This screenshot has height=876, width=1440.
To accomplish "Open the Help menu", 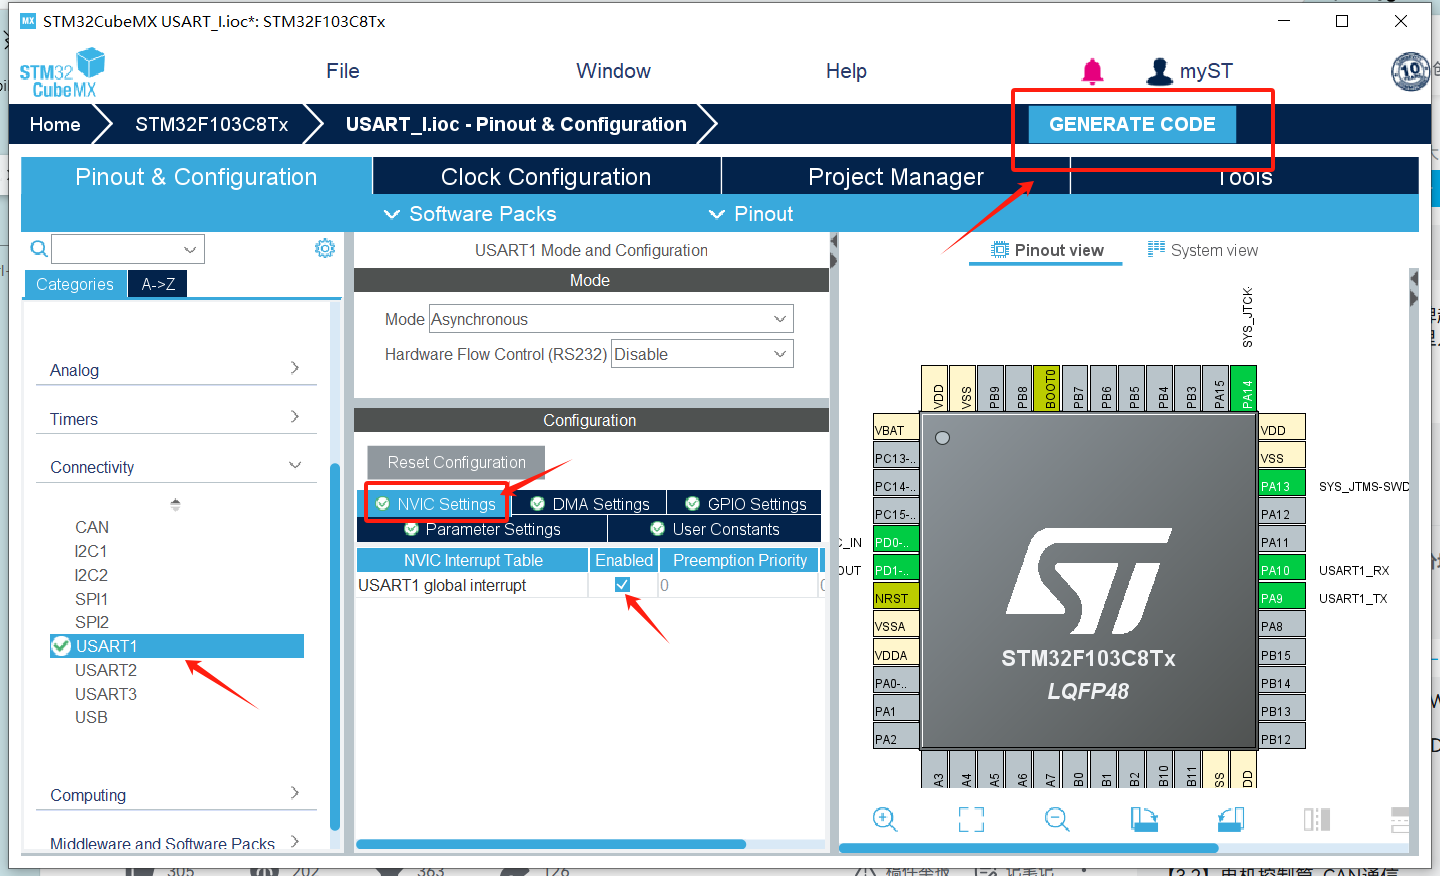I will pos(846,71).
